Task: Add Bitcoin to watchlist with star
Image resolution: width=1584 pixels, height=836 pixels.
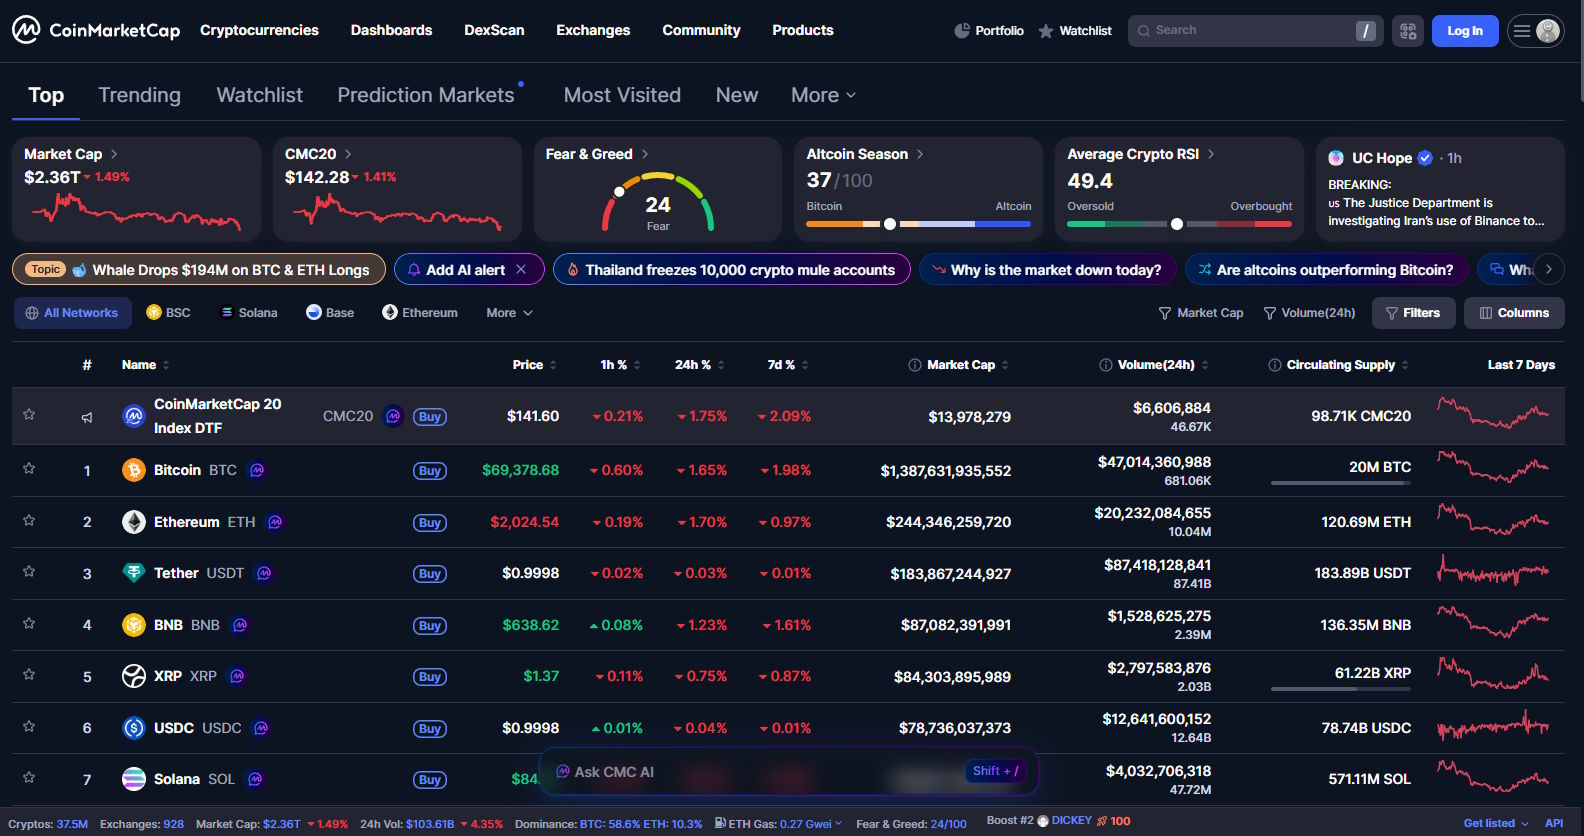Action: pos(29,468)
